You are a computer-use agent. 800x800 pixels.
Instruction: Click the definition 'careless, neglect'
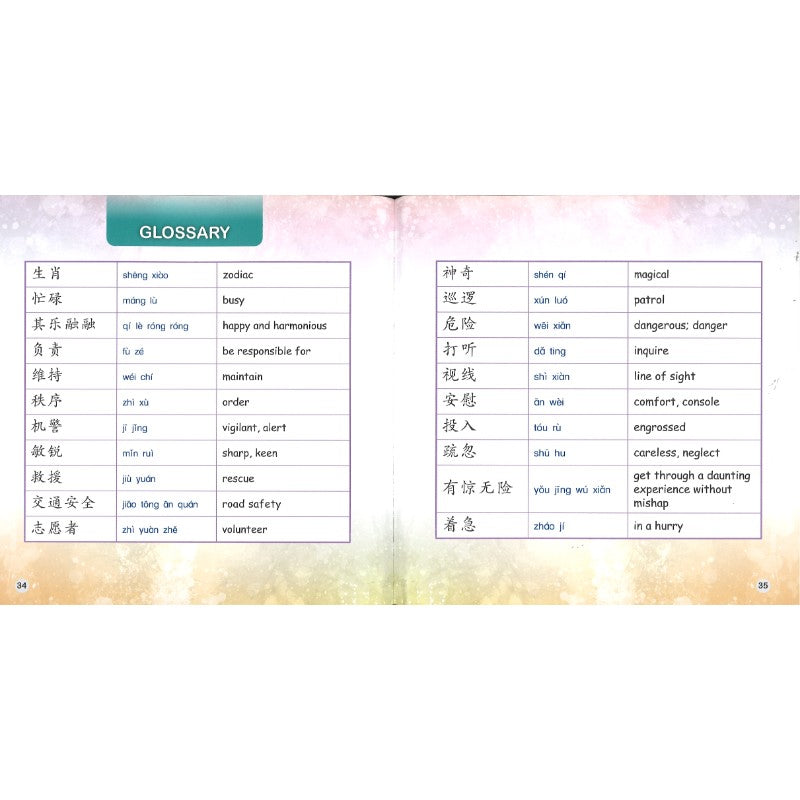tap(676, 453)
